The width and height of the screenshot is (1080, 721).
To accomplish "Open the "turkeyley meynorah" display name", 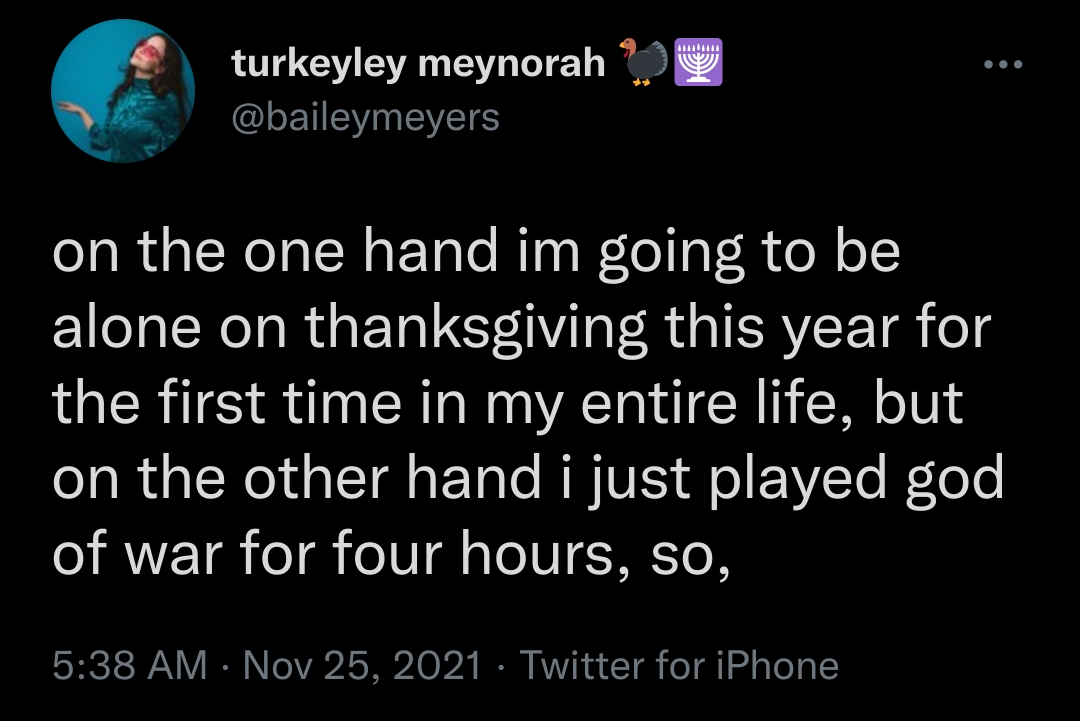I will click(x=418, y=64).
